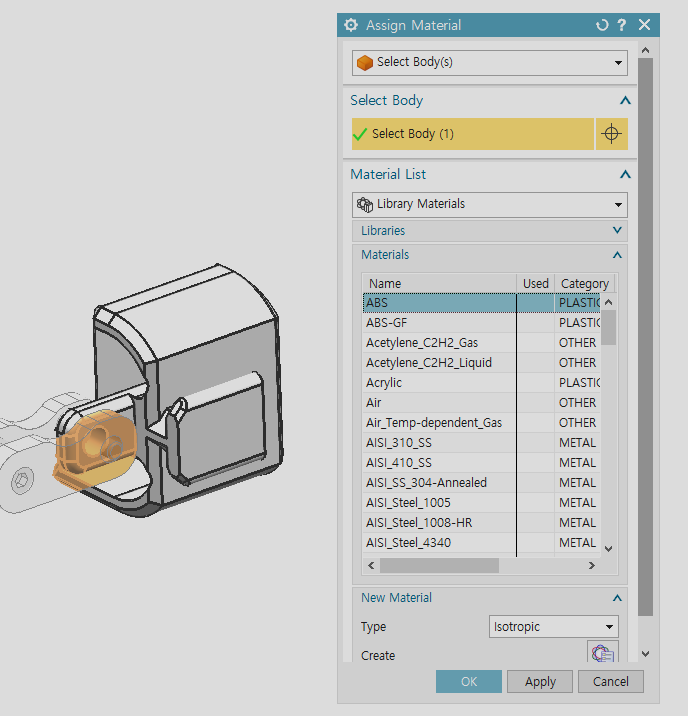Click the METAL category cell of AISI_310_SS
Viewport: 688px width, 716px height.
578,443
